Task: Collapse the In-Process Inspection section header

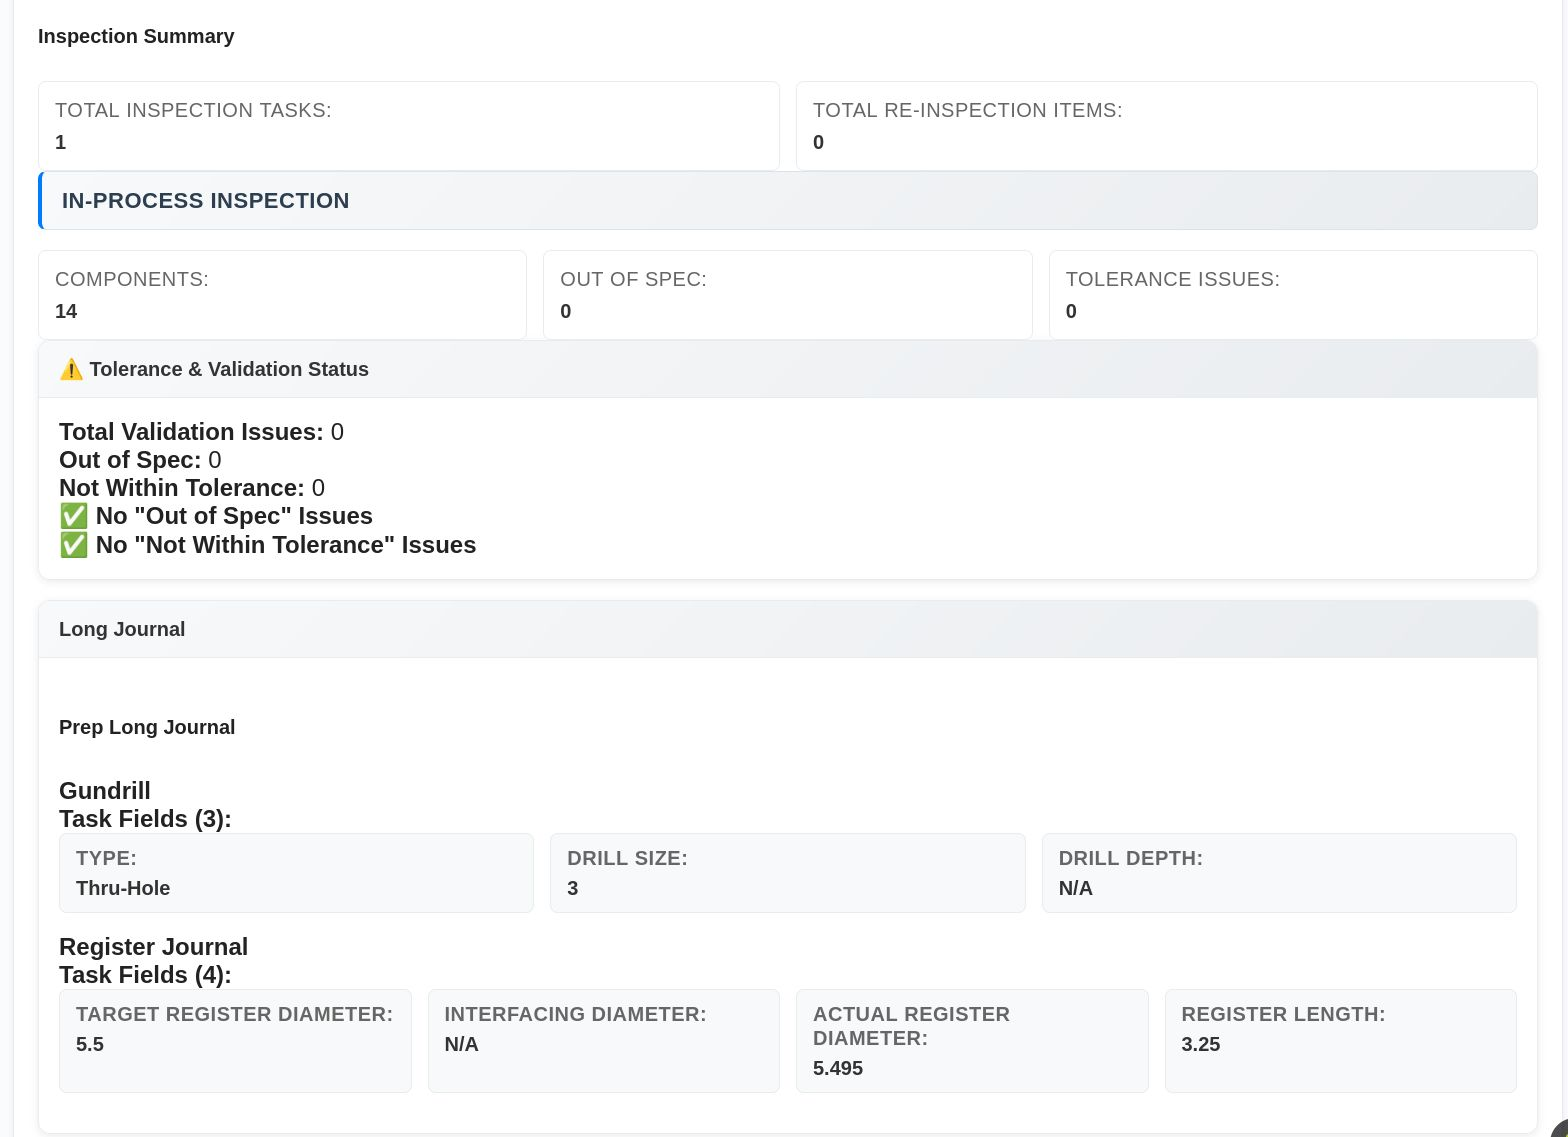Action: pos(787,201)
